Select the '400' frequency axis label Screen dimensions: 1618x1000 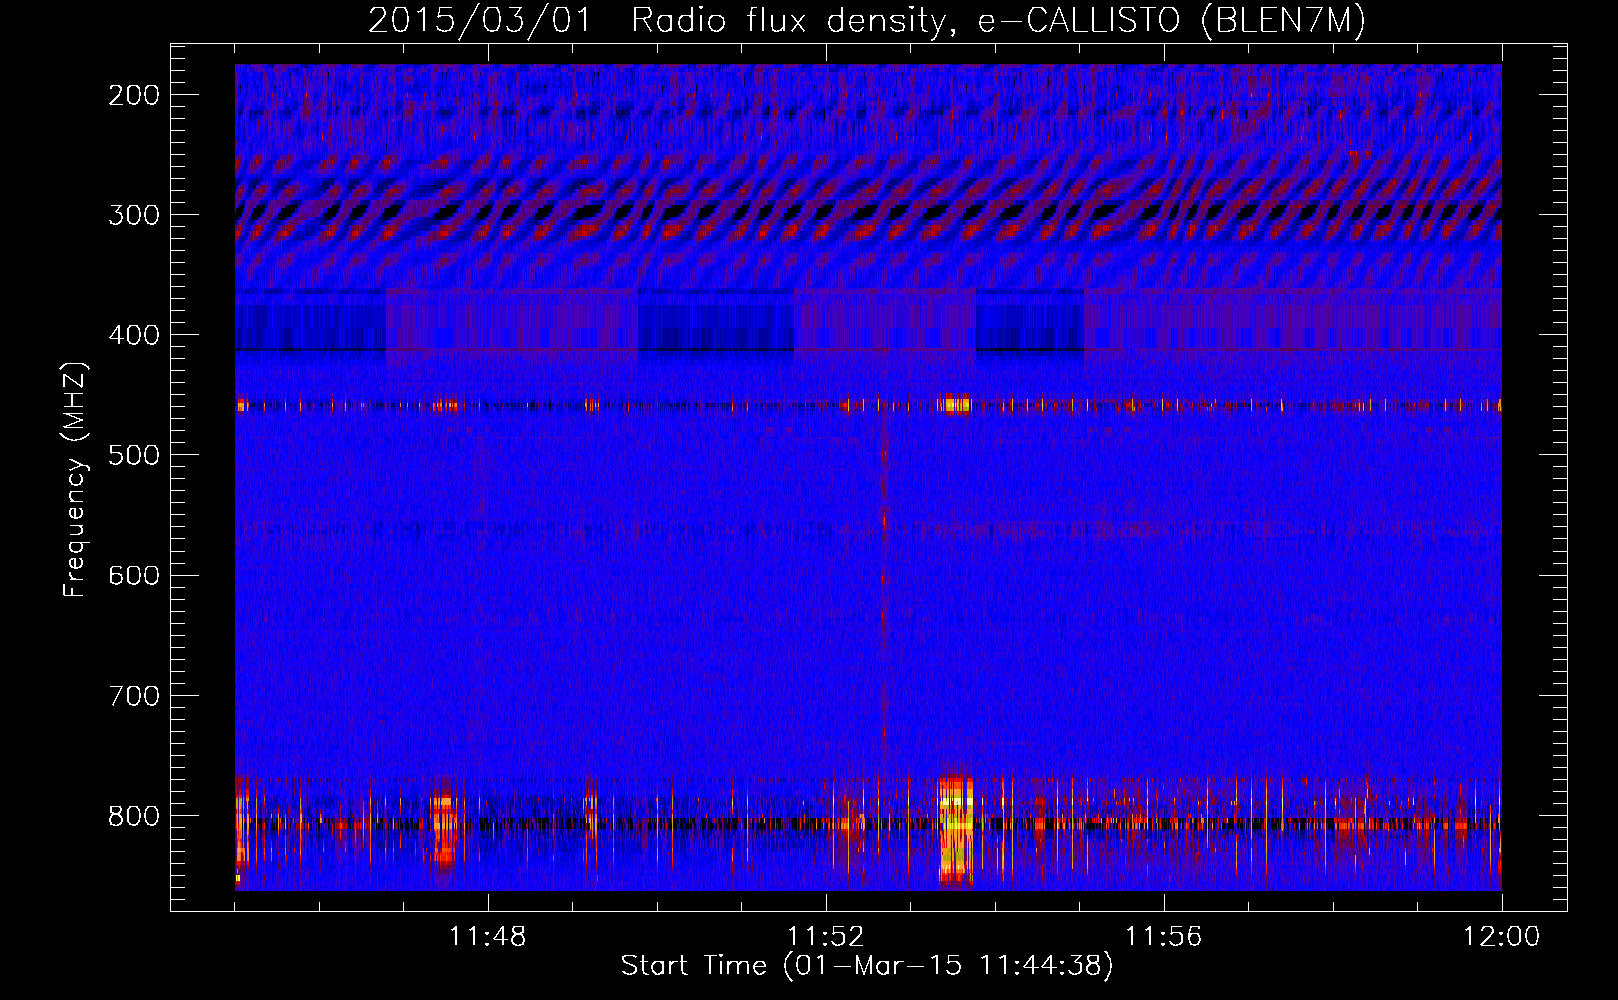(x=134, y=335)
